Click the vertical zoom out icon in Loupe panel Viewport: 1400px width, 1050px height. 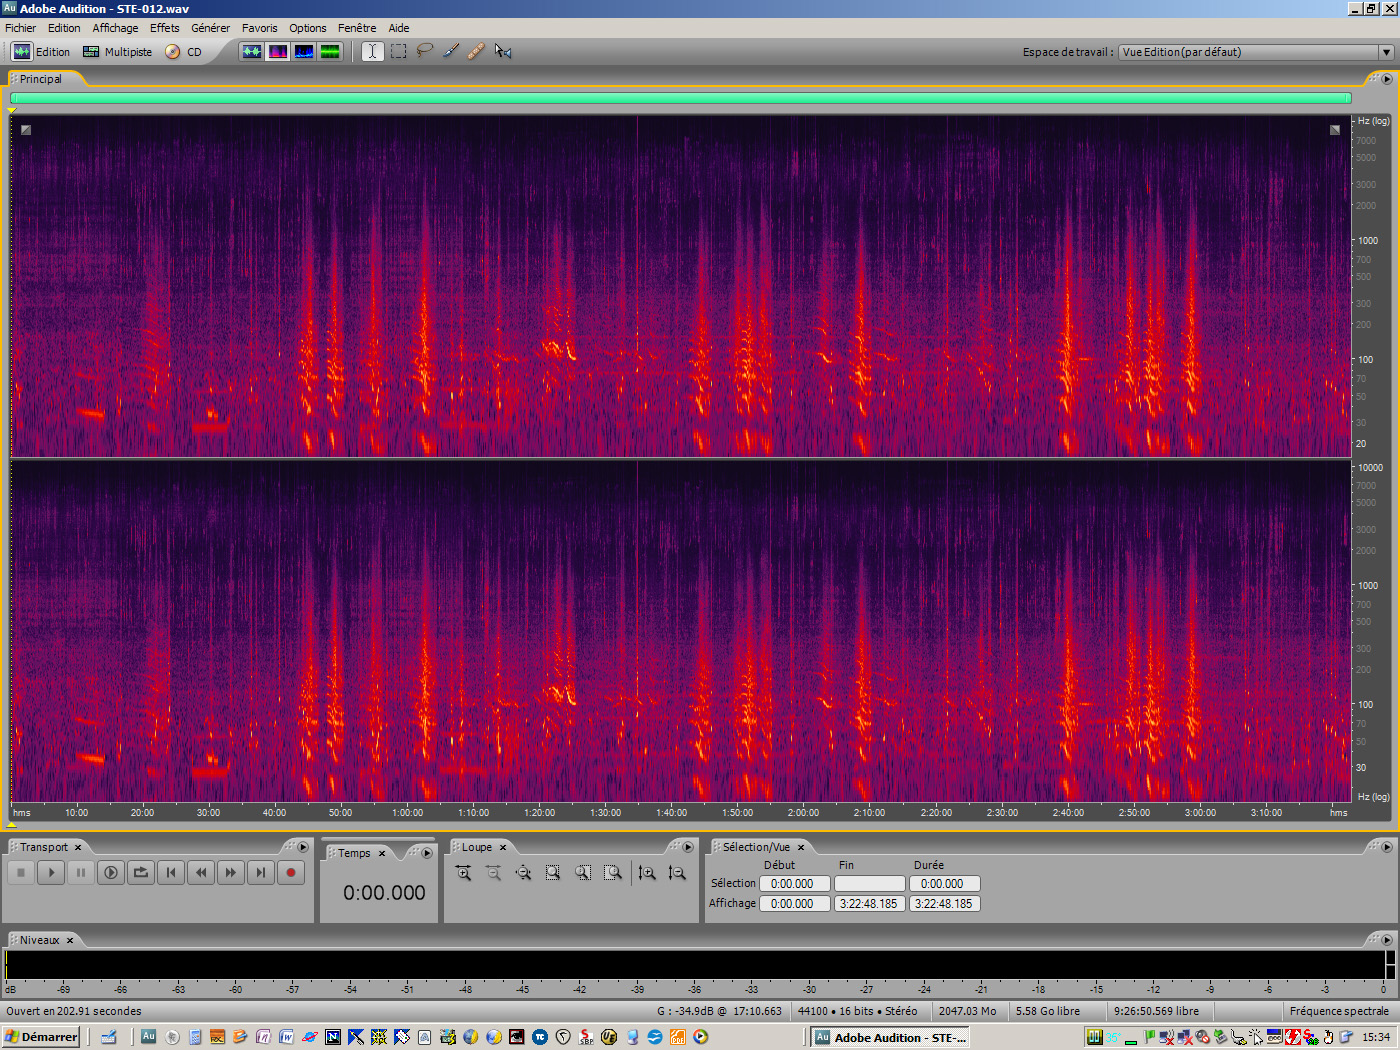tap(677, 872)
